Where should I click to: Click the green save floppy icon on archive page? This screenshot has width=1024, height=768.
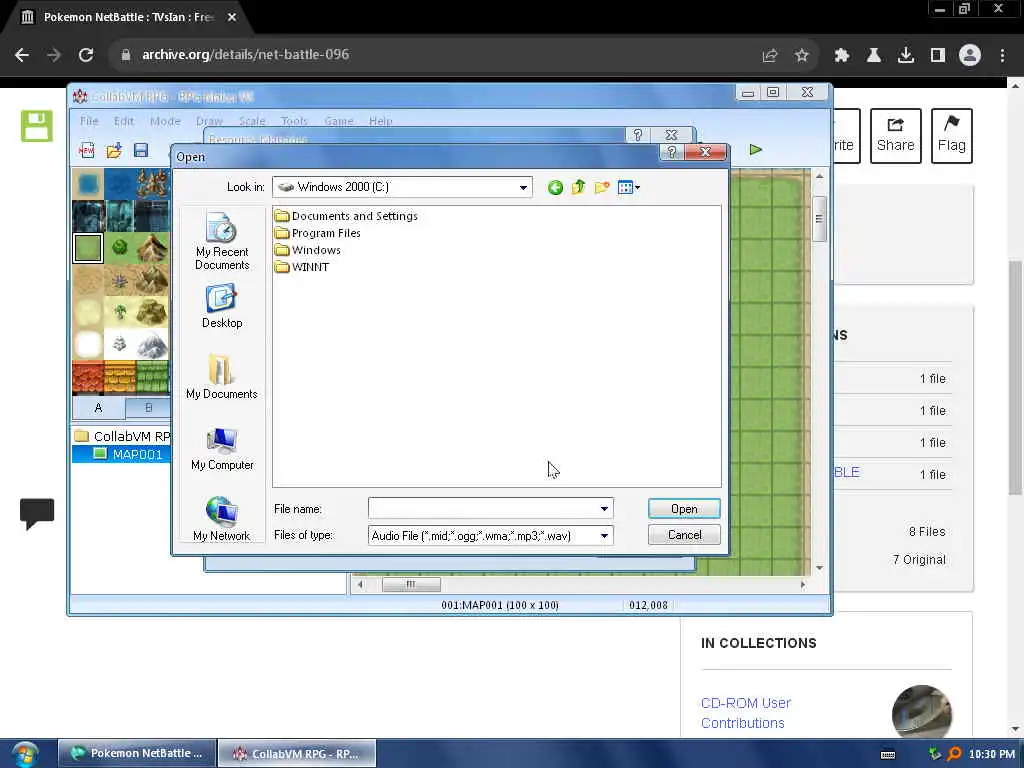coord(37,126)
